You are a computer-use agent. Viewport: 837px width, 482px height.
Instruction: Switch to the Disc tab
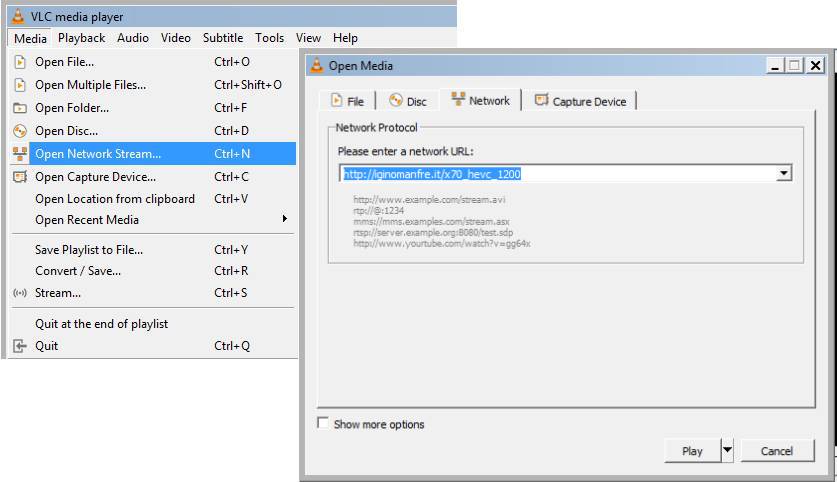pyautogui.click(x=408, y=100)
